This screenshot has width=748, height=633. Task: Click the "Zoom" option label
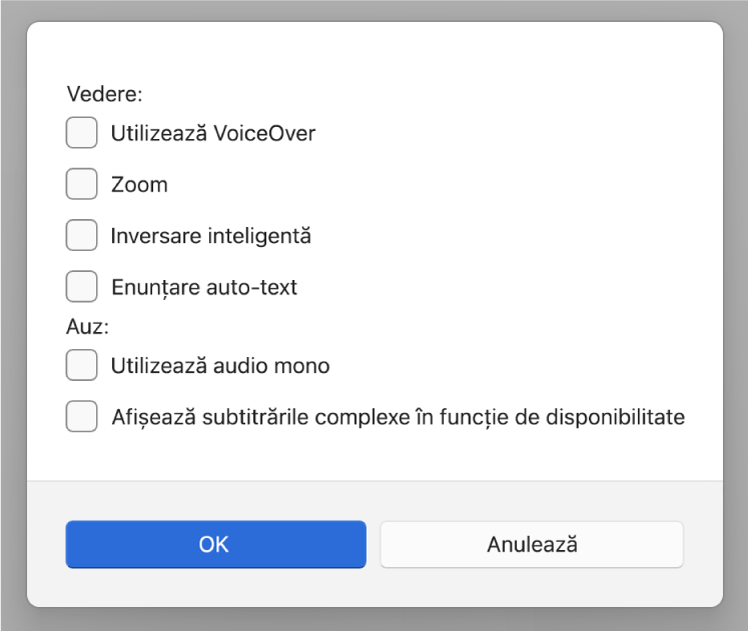coord(139,185)
